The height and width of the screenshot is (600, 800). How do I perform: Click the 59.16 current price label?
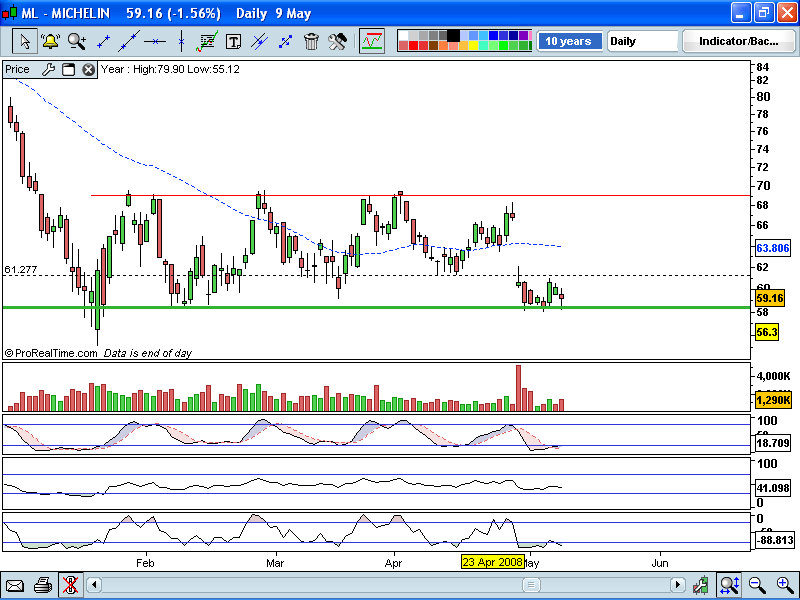[x=770, y=298]
